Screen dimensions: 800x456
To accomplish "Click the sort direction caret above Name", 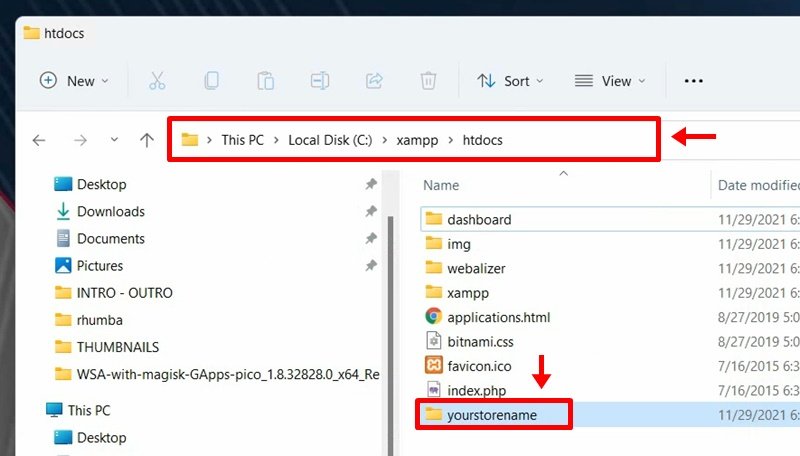I will (x=563, y=173).
